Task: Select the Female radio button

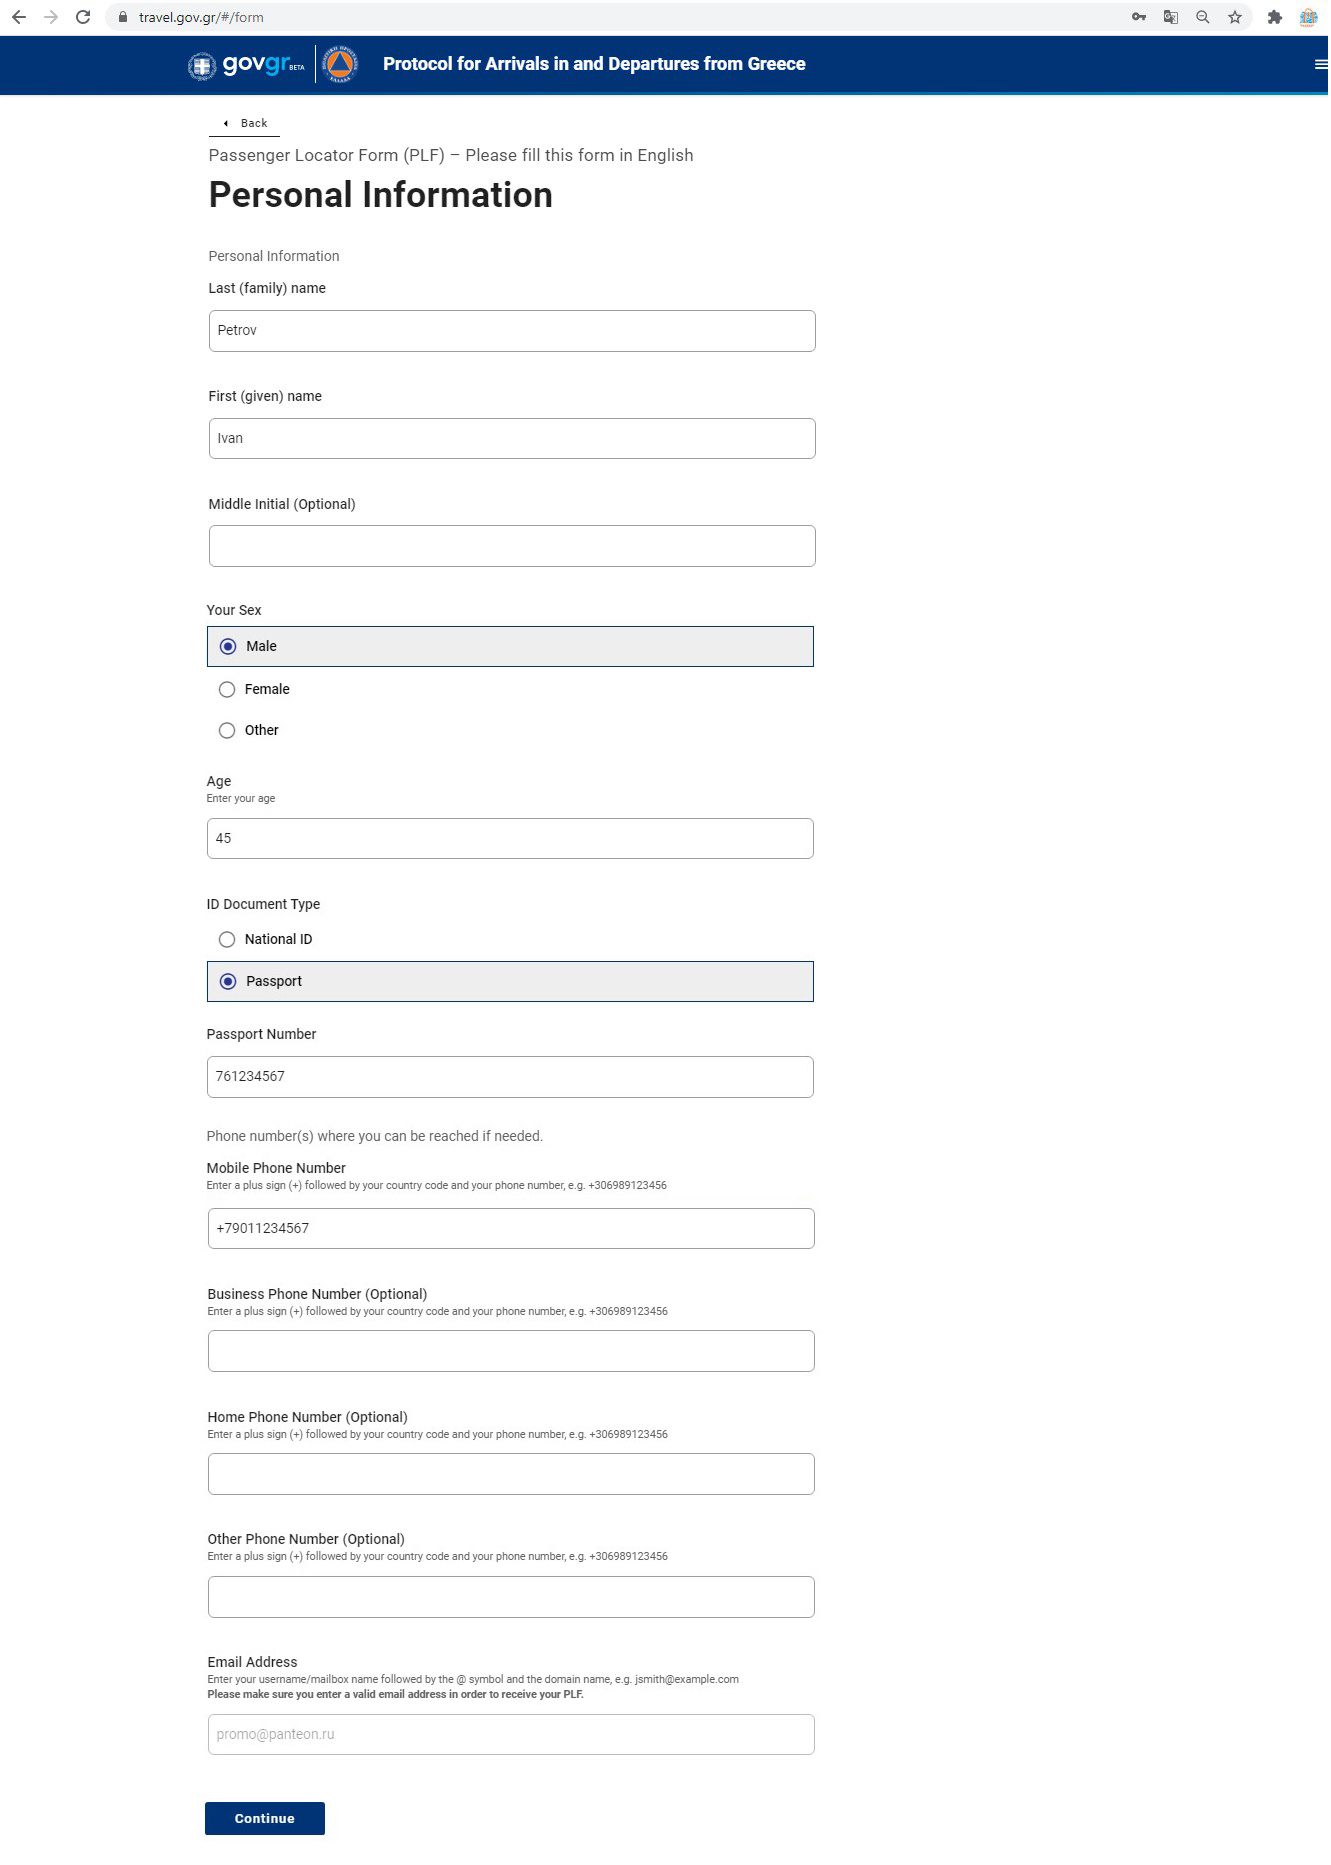Action: tap(227, 690)
